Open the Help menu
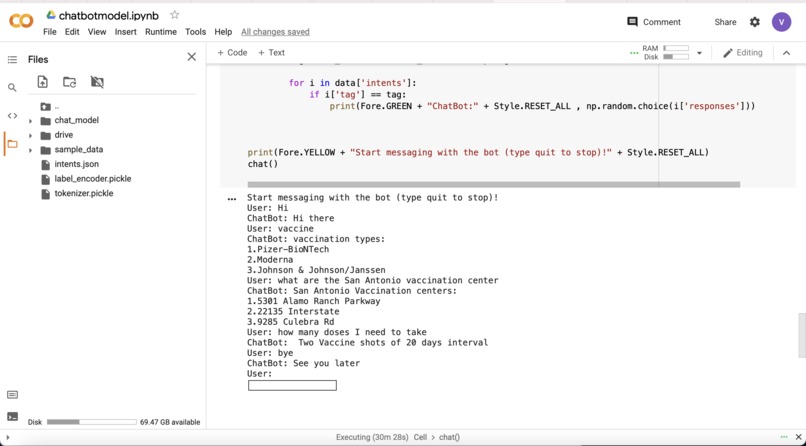Image resolution: width=806 pixels, height=446 pixels. pos(223,32)
